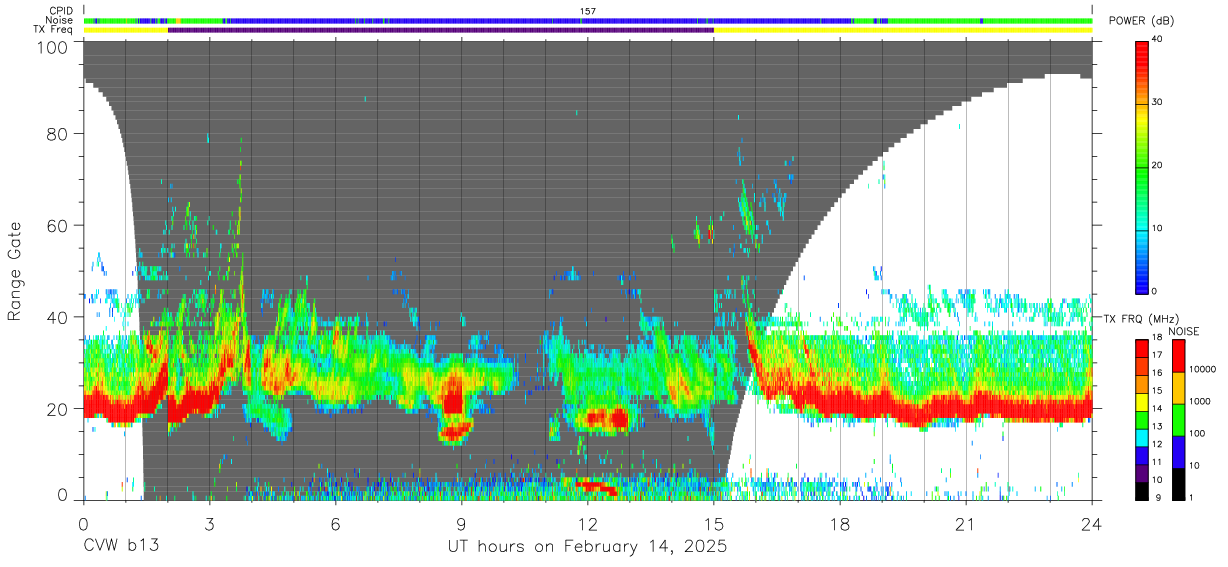Click the Noise strip along the top

pyautogui.click(x=588, y=20)
